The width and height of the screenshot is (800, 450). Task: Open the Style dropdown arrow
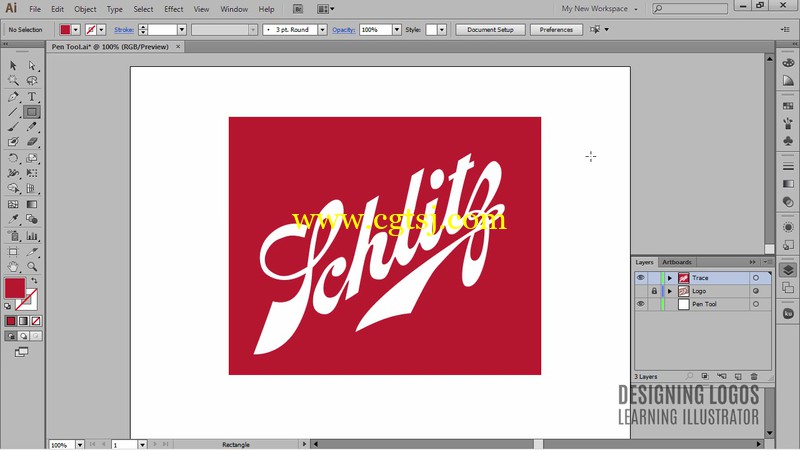click(x=442, y=30)
